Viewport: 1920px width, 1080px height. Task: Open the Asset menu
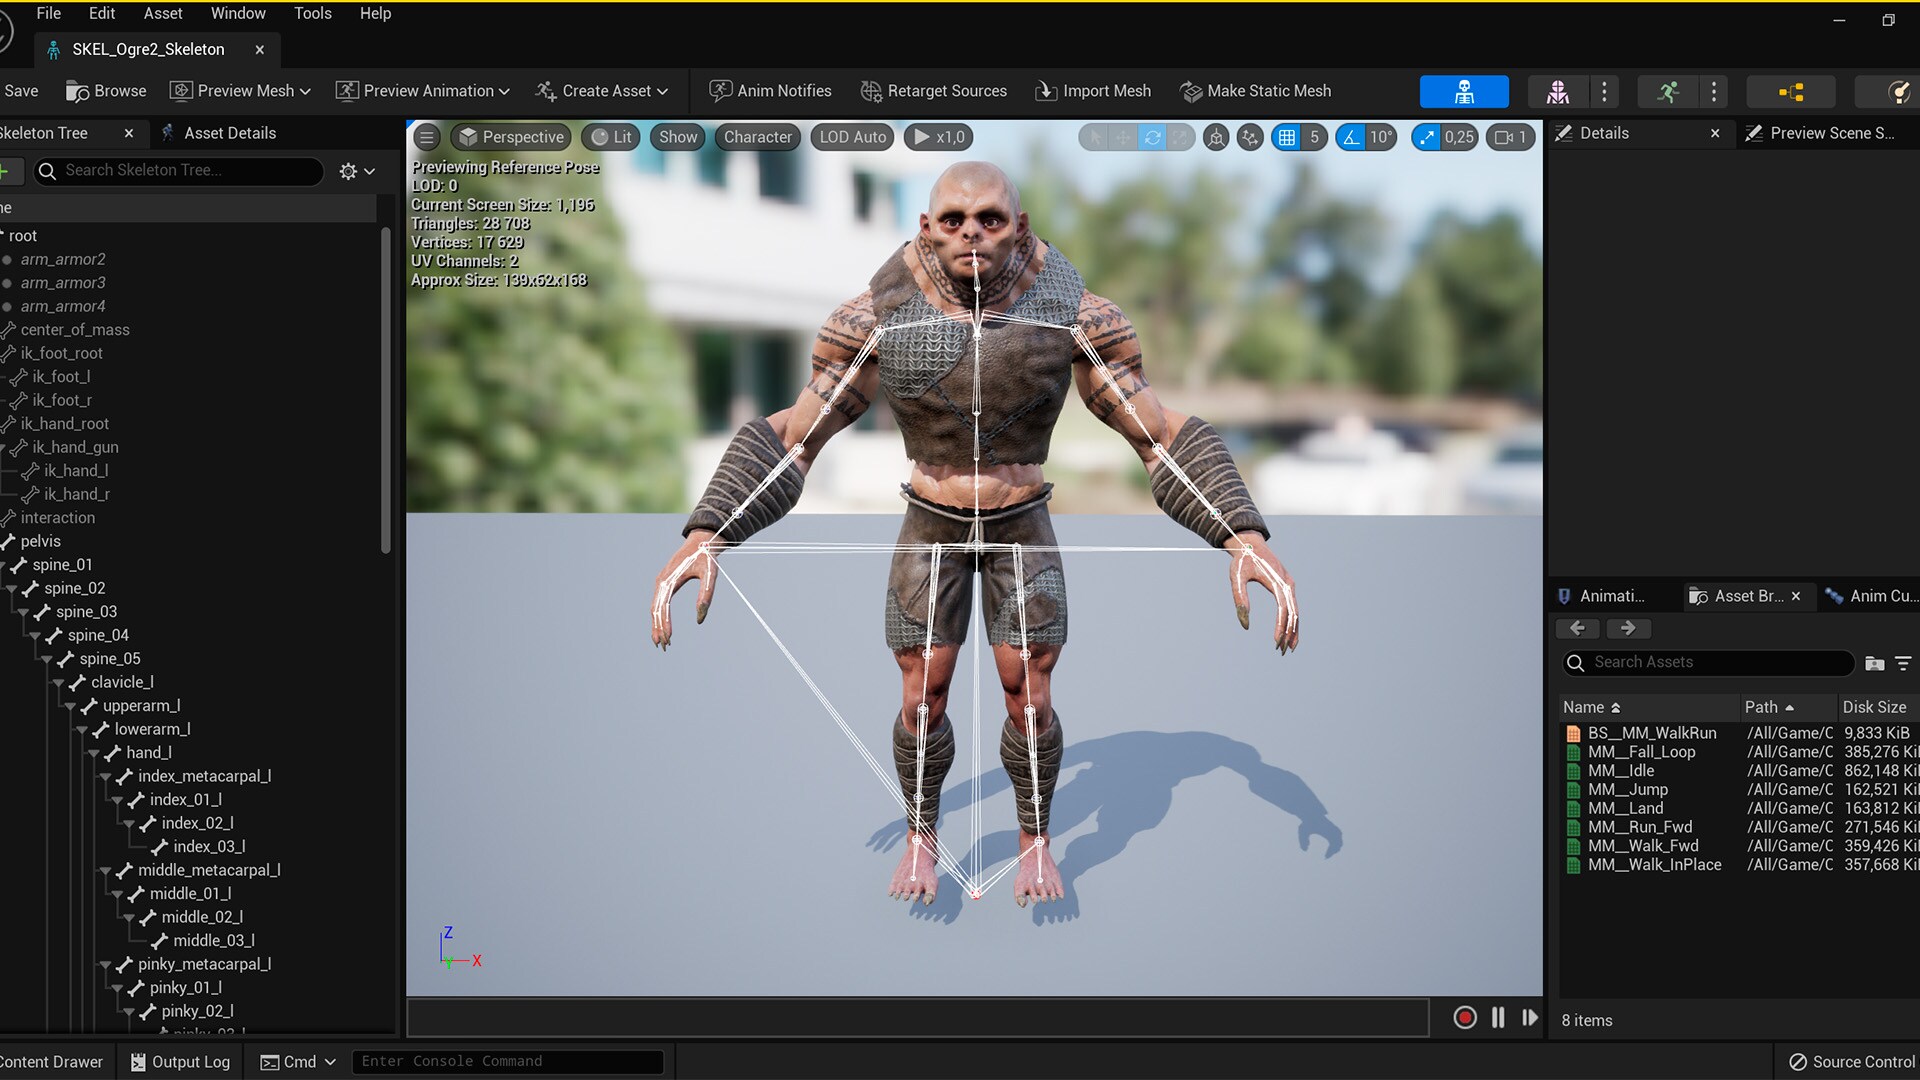tap(162, 13)
